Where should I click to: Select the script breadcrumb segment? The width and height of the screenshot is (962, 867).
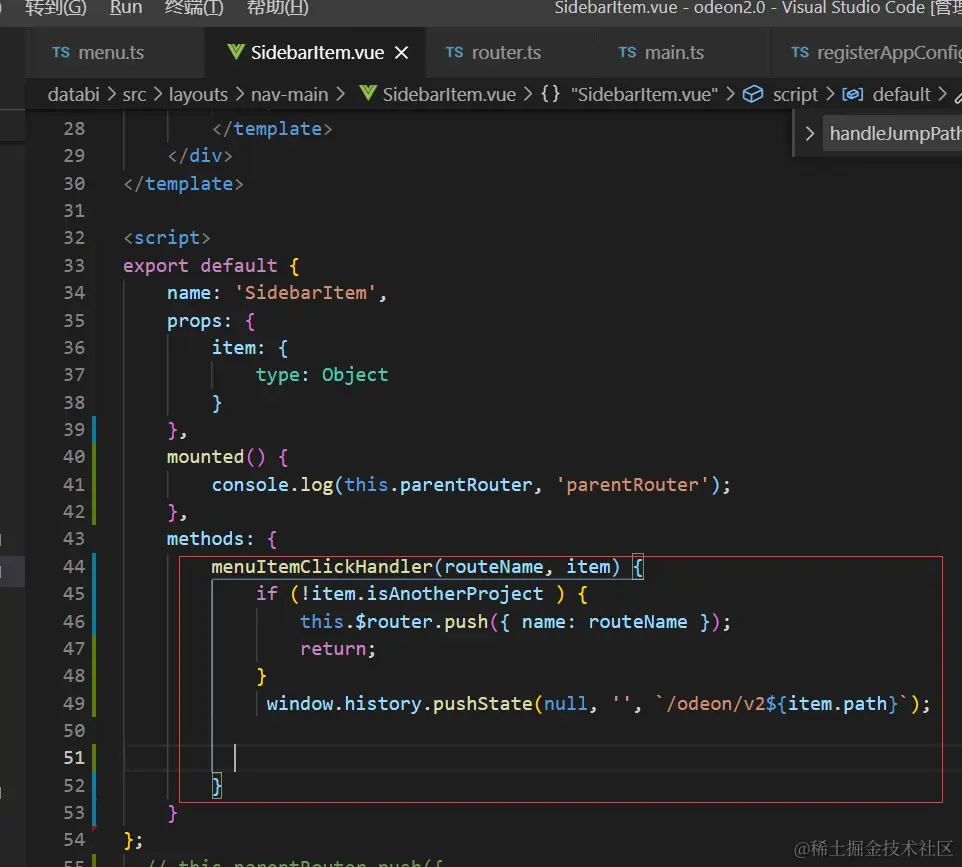click(795, 94)
